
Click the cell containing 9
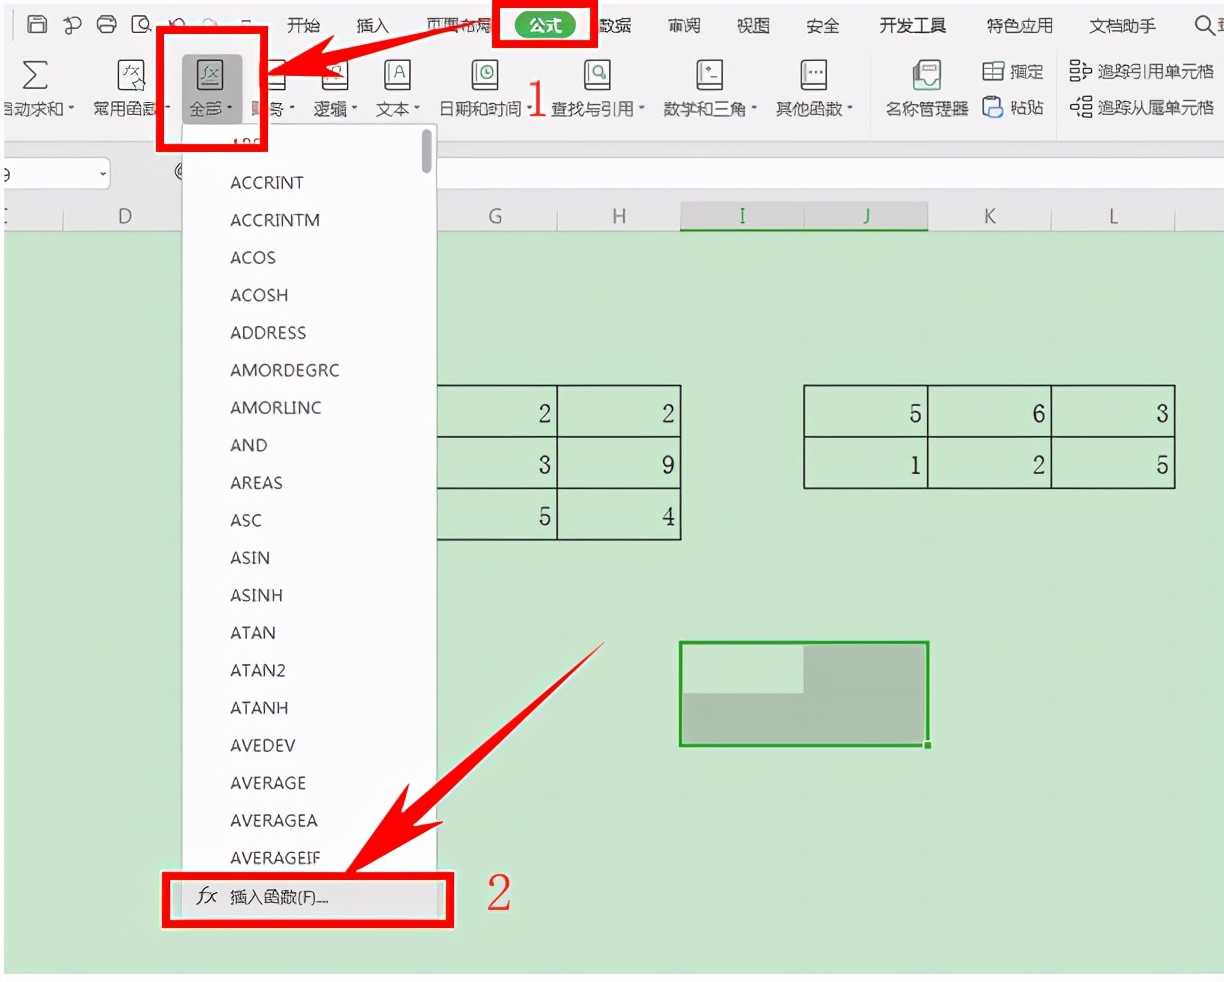(x=619, y=464)
